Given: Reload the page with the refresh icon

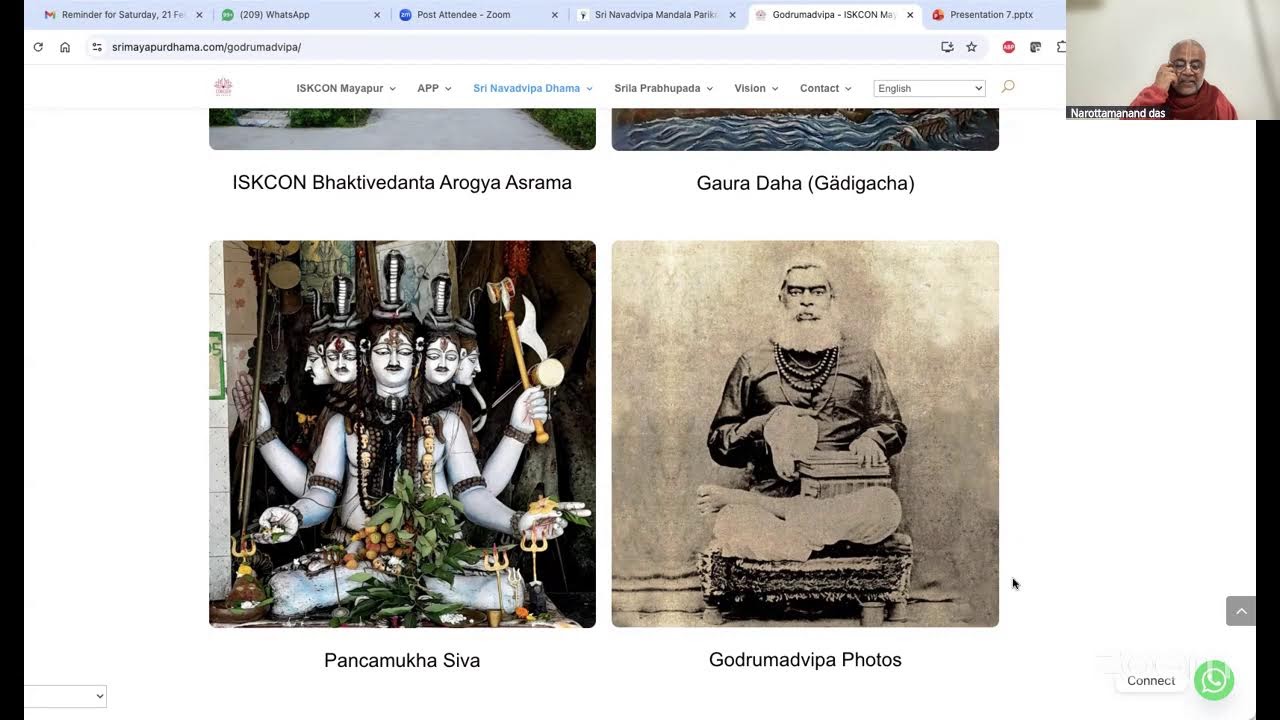Looking at the screenshot, I should tap(38, 47).
